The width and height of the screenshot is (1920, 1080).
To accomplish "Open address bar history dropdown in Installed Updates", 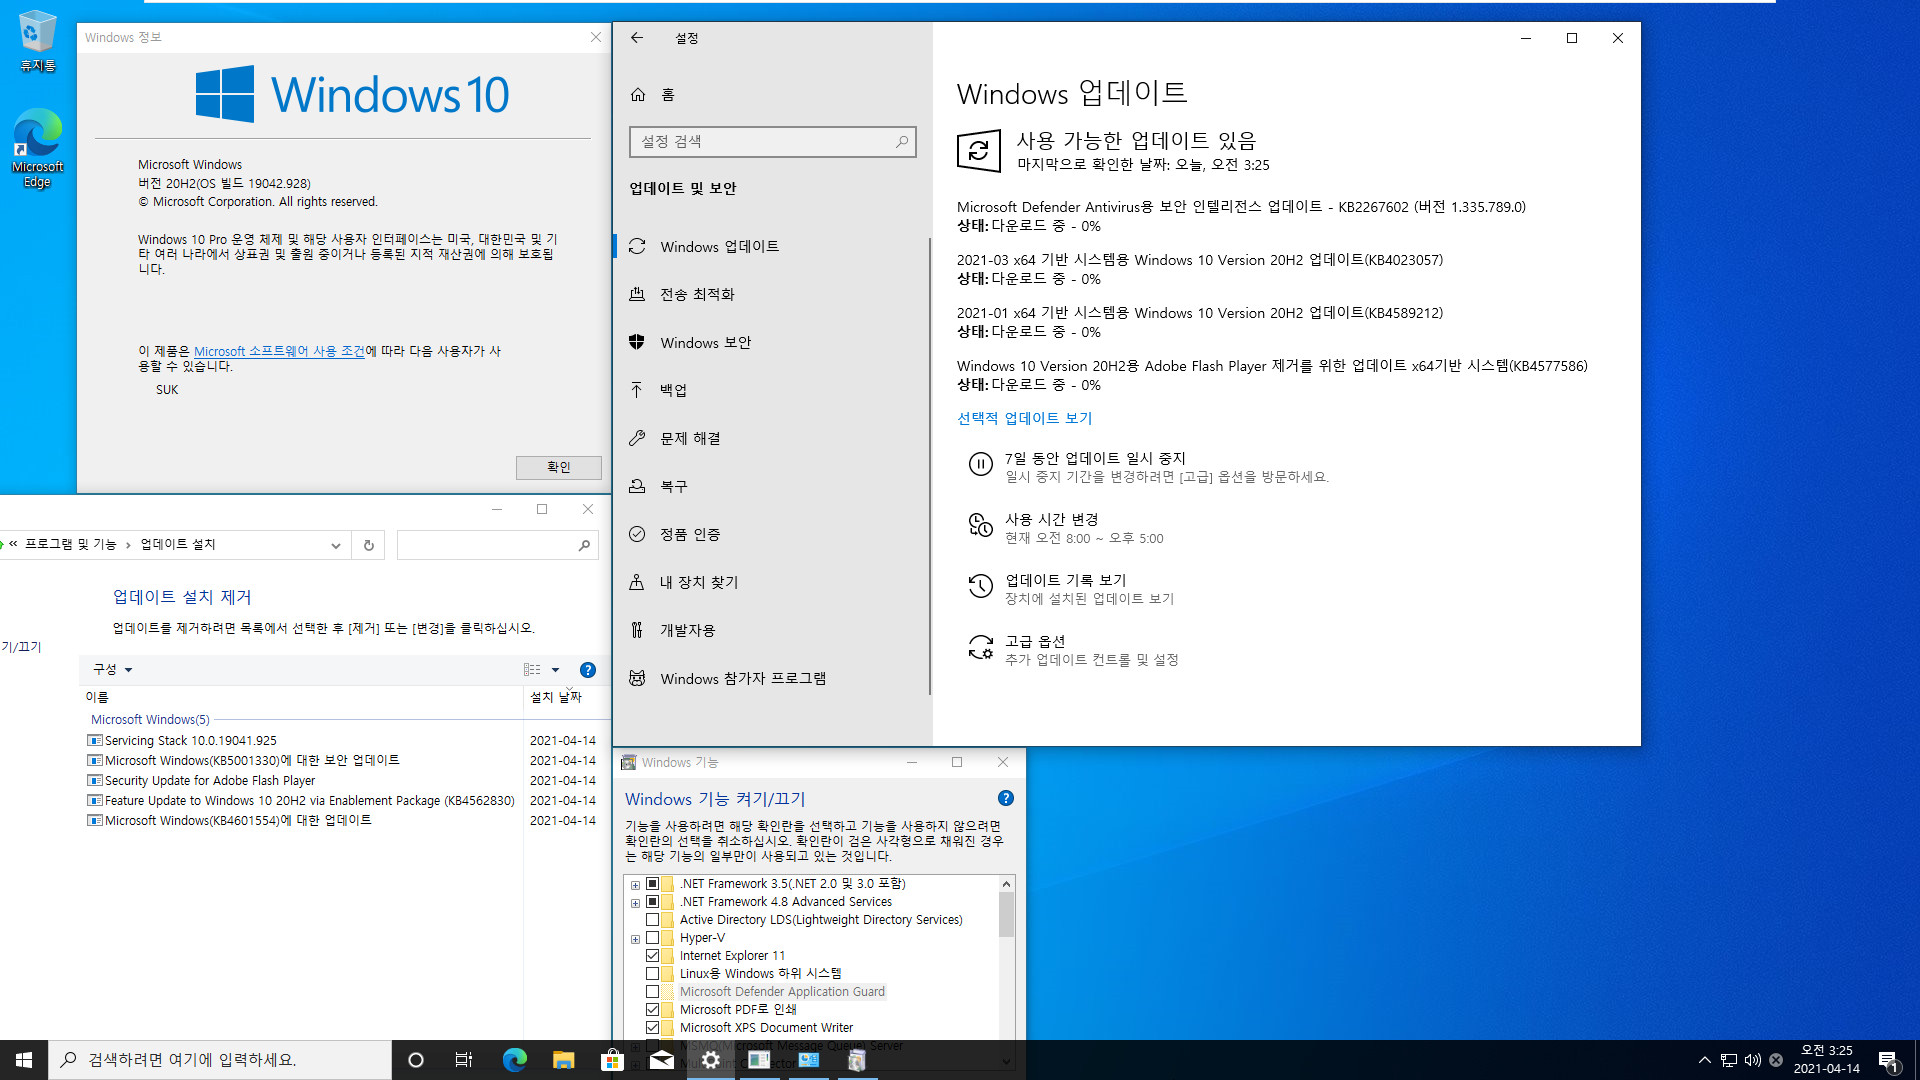I will tap(336, 545).
